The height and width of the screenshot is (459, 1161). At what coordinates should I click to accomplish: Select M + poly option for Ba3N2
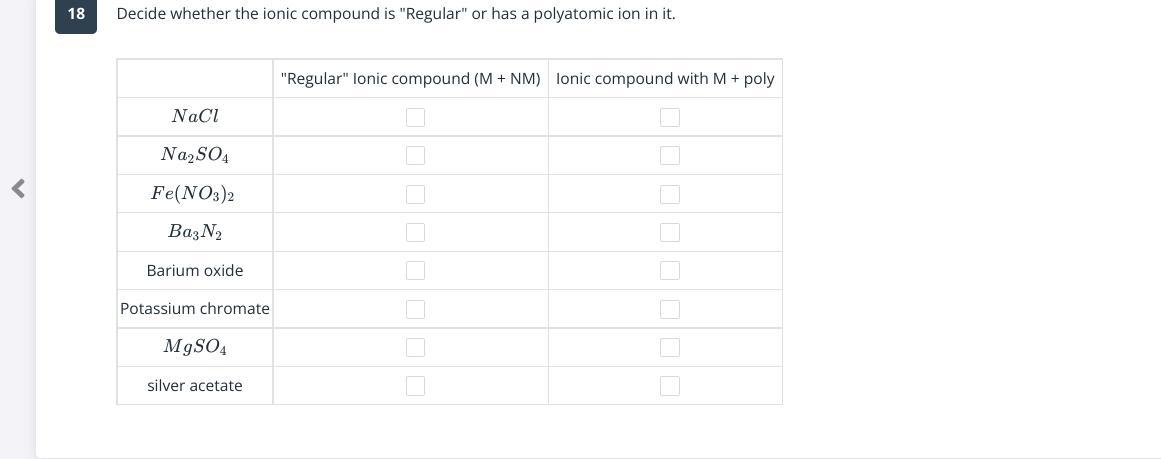[x=669, y=232]
